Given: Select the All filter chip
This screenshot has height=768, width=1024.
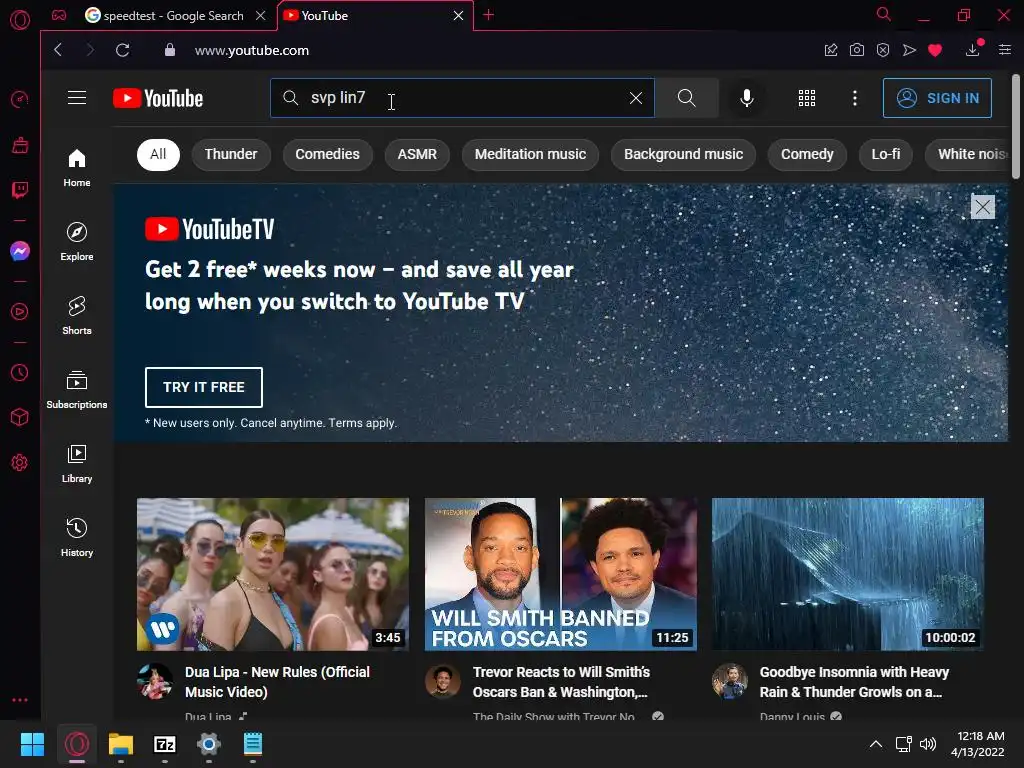Looking at the screenshot, I should [x=158, y=154].
